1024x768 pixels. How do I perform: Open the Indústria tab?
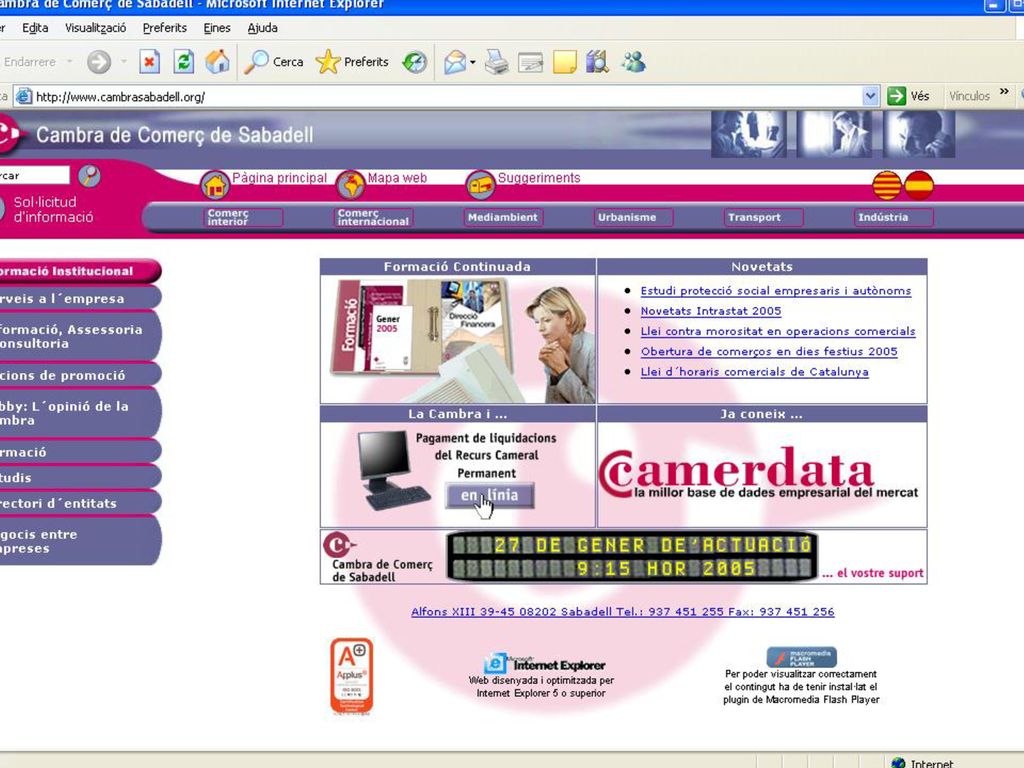click(893, 217)
